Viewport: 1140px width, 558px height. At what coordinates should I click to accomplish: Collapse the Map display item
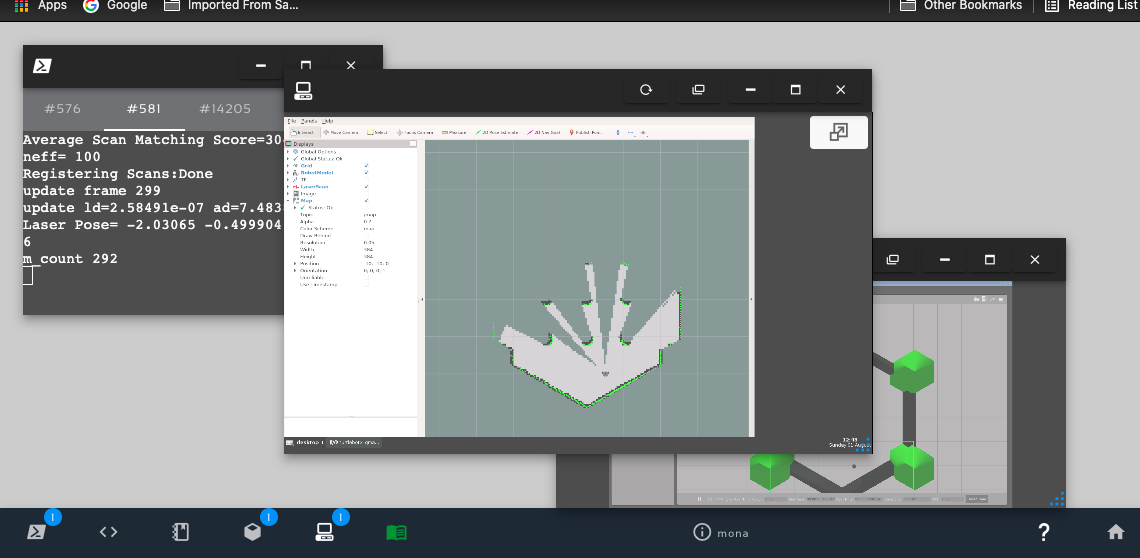point(288,201)
